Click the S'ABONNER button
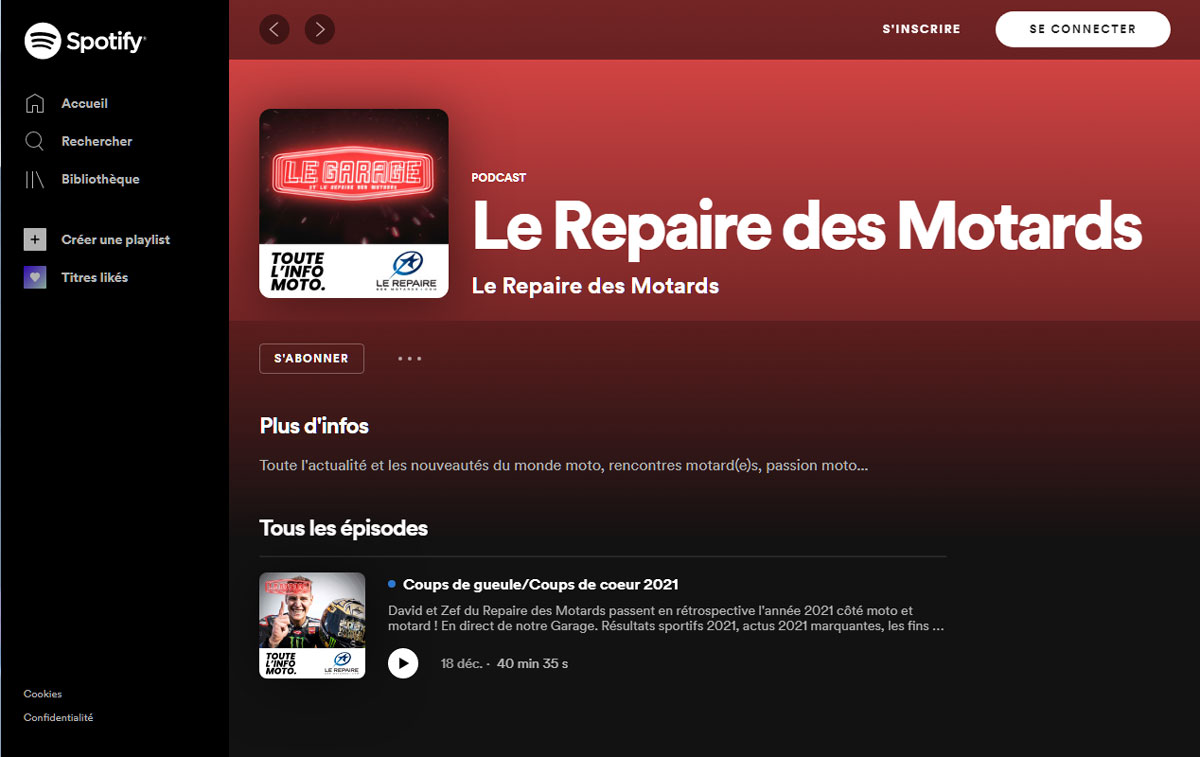 tap(311, 358)
